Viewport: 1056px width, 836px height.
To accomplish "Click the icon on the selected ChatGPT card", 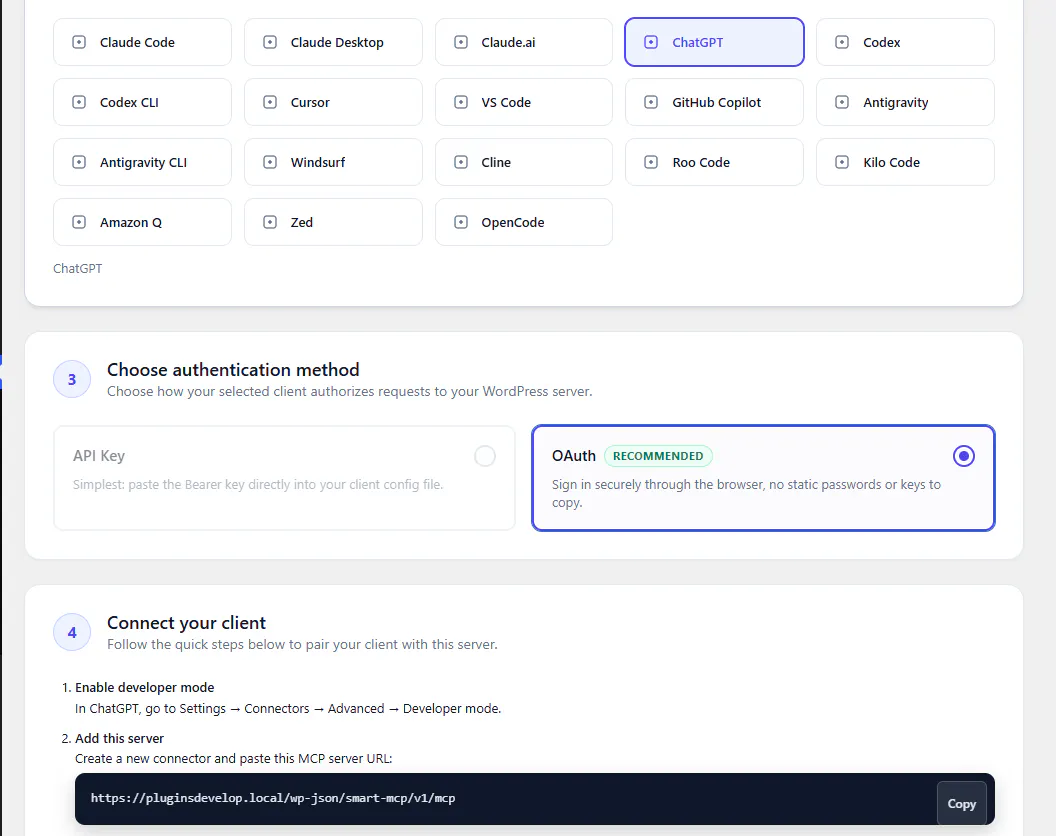I will coord(651,42).
